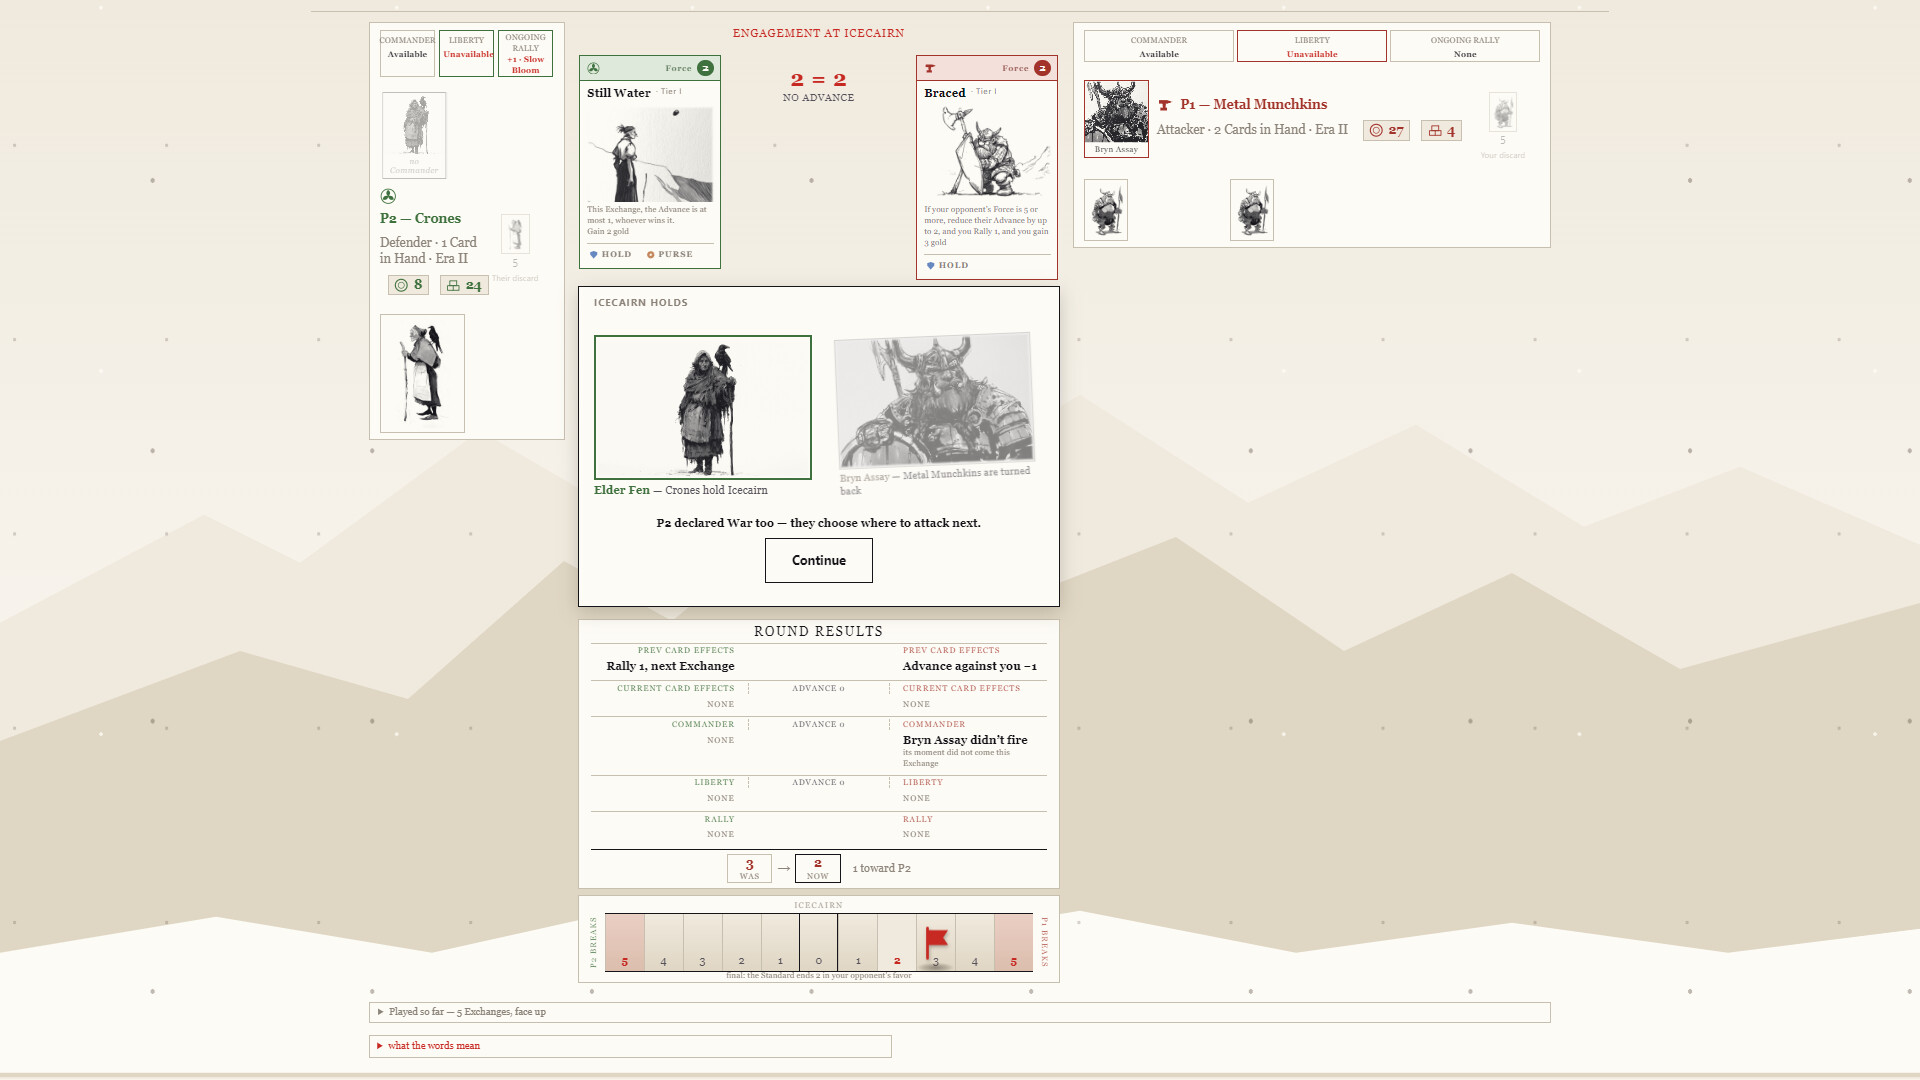
Task: Click the Force badge on Braced card
Action: (x=1042, y=68)
